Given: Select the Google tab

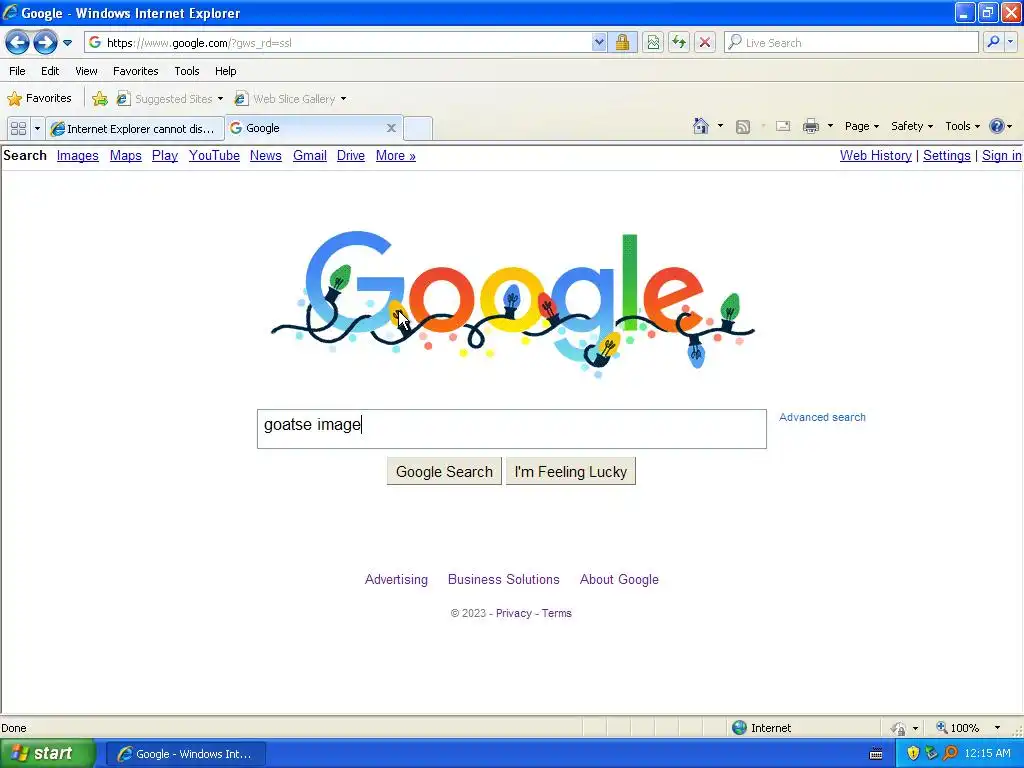Looking at the screenshot, I should tap(307, 128).
